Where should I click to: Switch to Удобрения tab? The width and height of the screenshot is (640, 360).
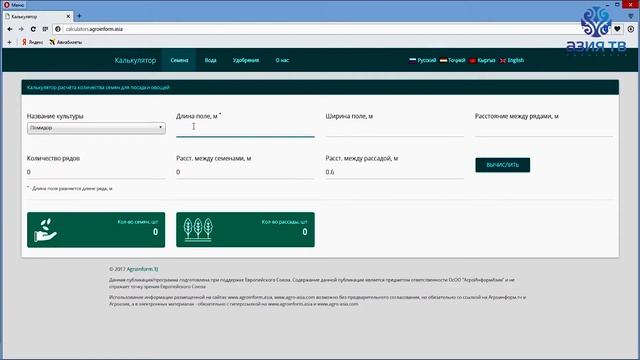click(x=246, y=60)
